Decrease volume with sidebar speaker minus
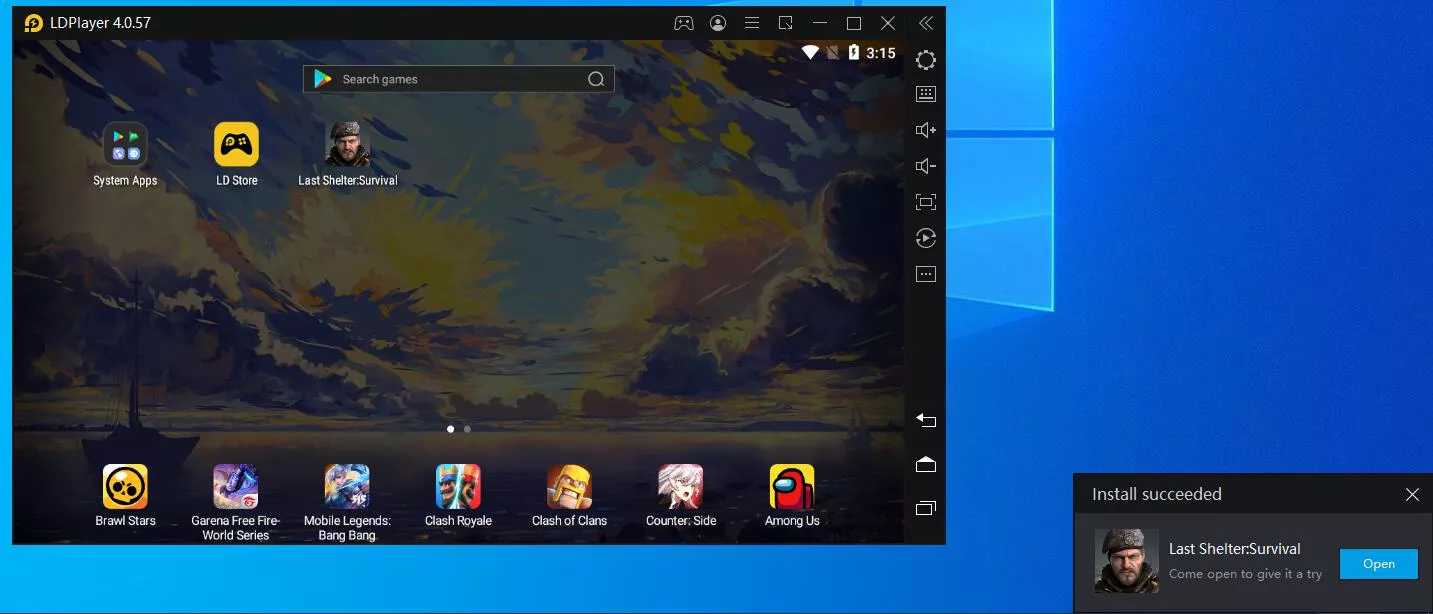 926,166
